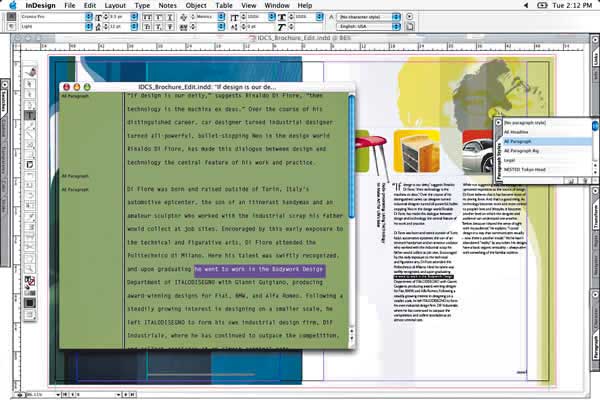The image size is (600, 400).
Task: Open the Layout menu
Action: (115, 5)
